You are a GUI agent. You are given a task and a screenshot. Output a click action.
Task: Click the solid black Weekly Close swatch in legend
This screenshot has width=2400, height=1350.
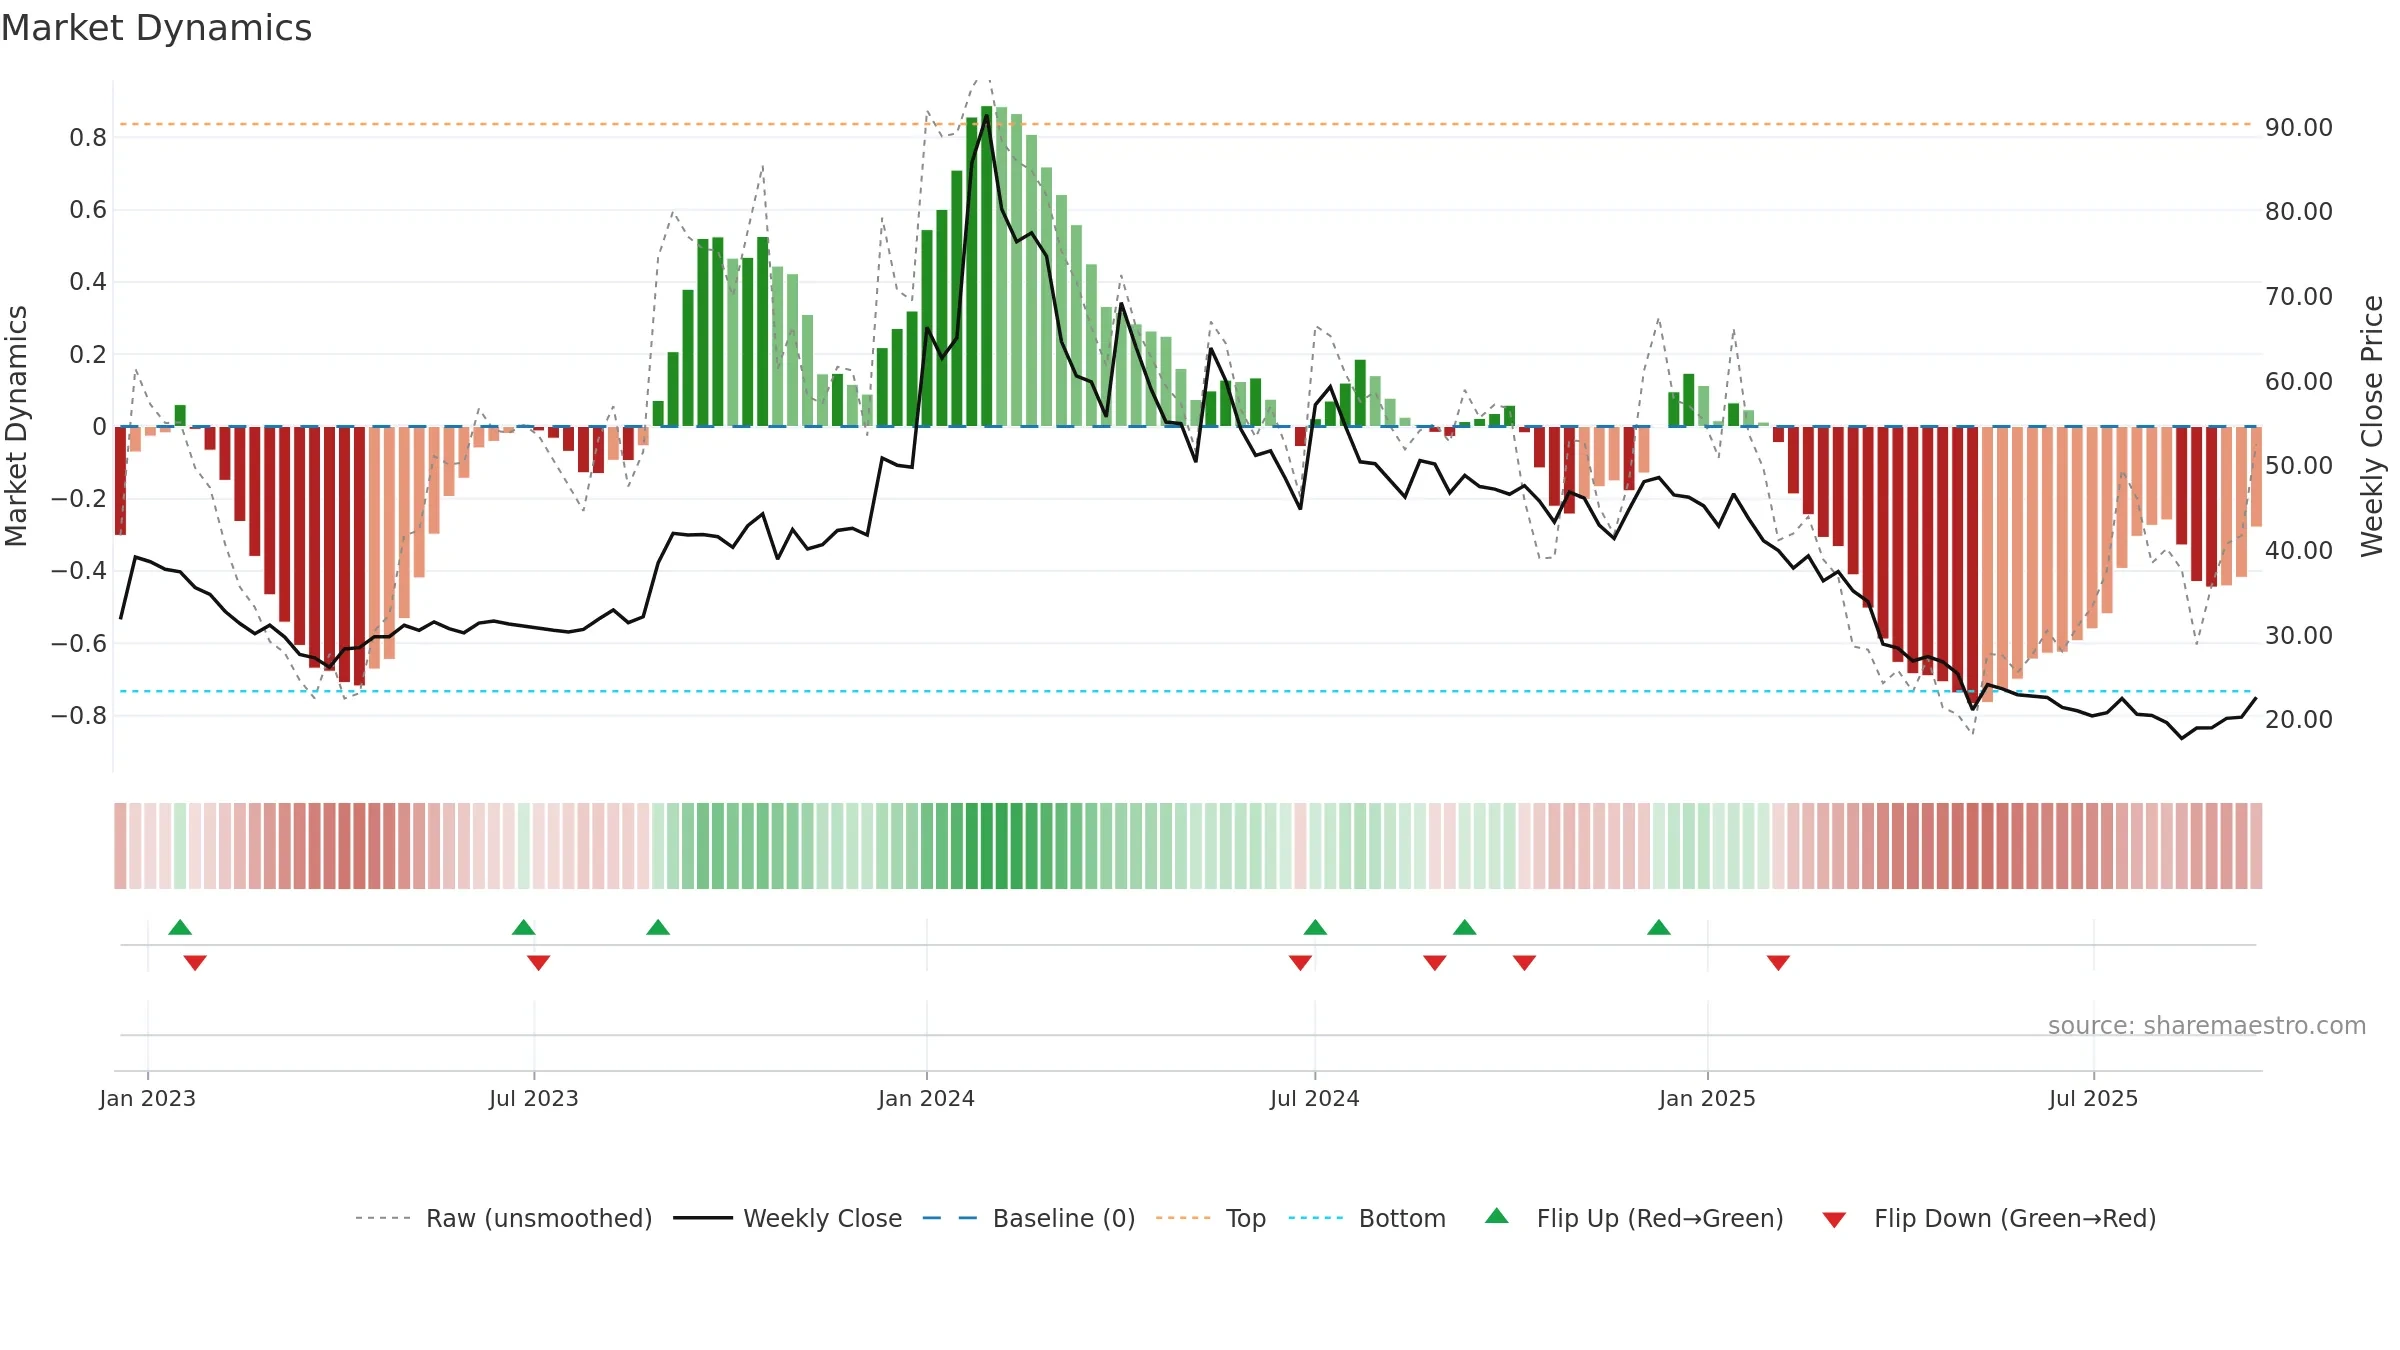pyautogui.click(x=703, y=1218)
